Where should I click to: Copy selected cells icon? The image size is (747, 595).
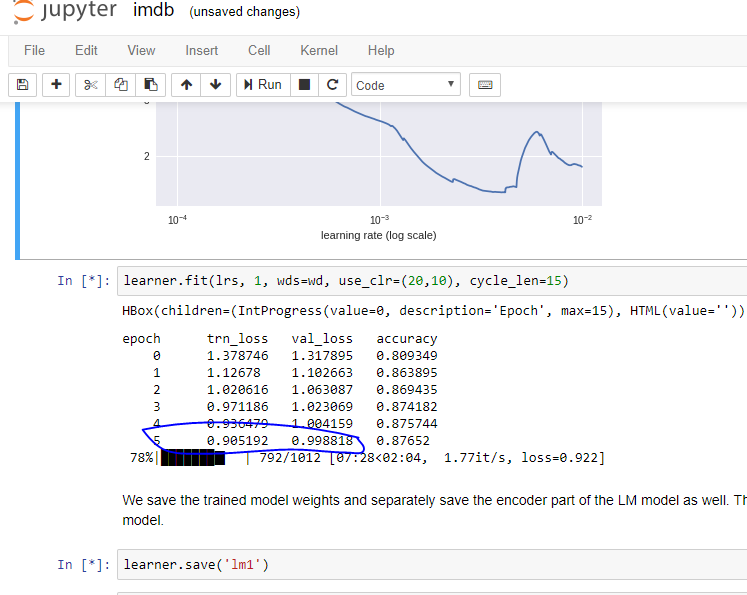(x=121, y=85)
